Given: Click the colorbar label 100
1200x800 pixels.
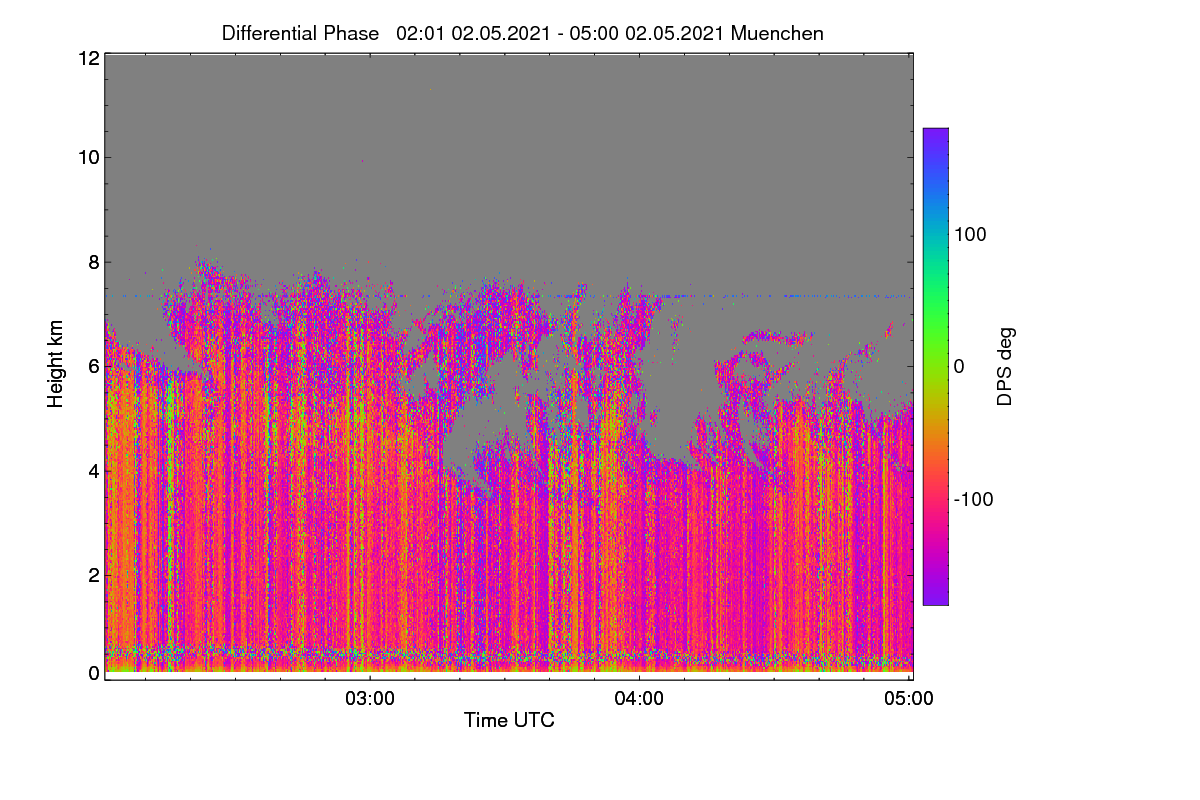Looking at the screenshot, I should [x=971, y=234].
